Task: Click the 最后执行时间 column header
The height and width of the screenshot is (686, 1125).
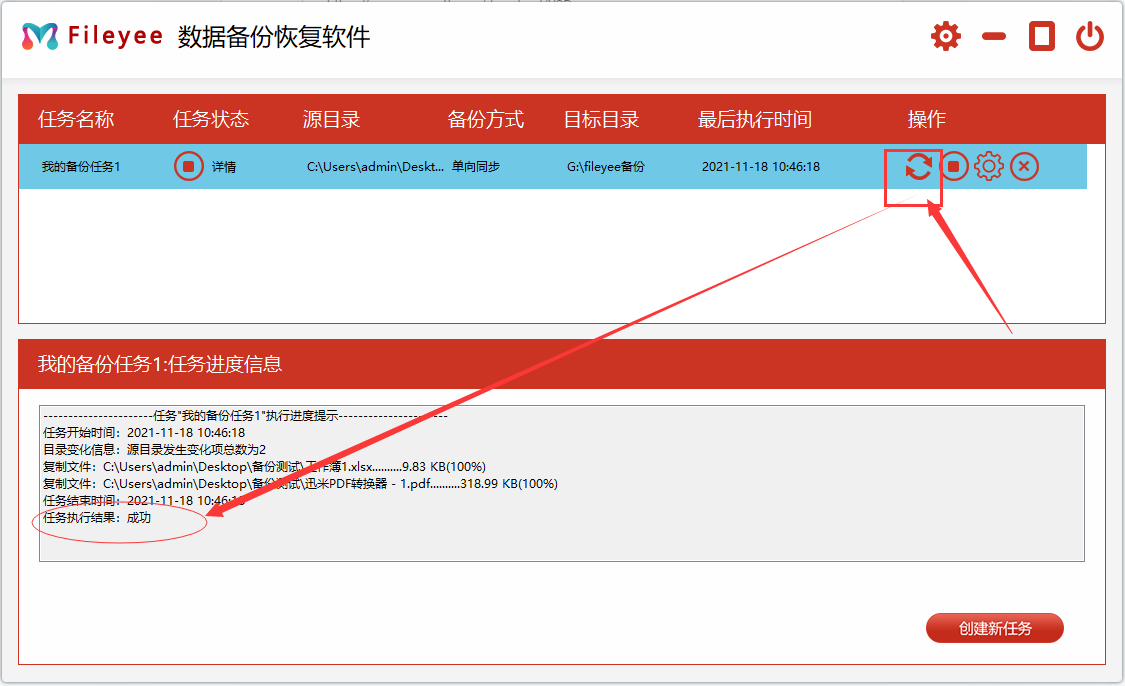Action: 754,120
